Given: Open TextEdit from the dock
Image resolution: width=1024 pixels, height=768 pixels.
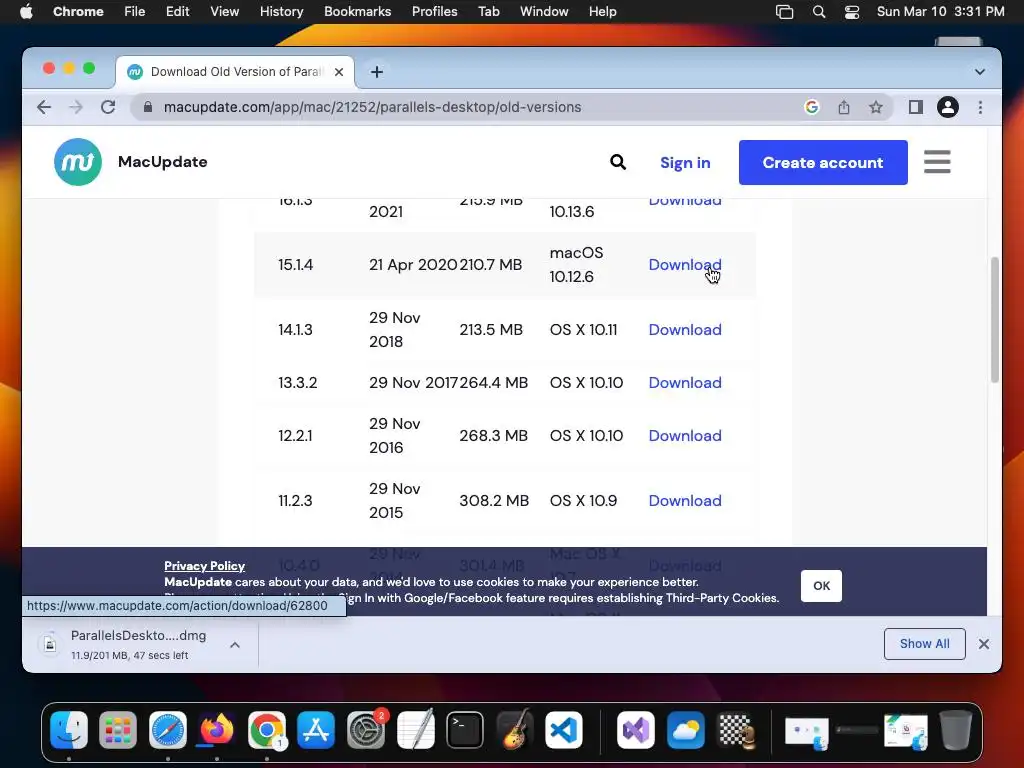Looking at the screenshot, I should 415,729.
